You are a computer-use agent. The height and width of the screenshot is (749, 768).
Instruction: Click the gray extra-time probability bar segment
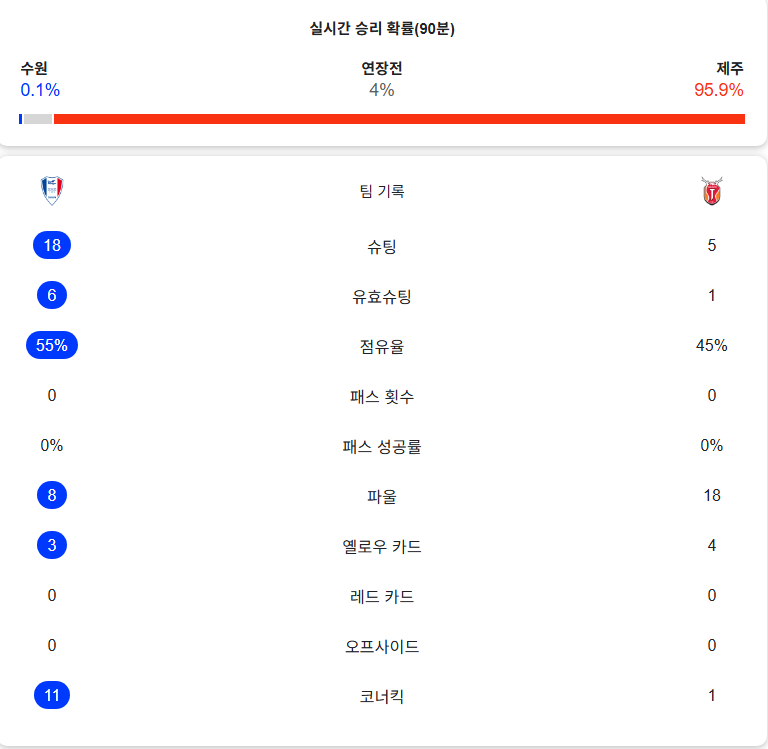(x=38, y=119)
